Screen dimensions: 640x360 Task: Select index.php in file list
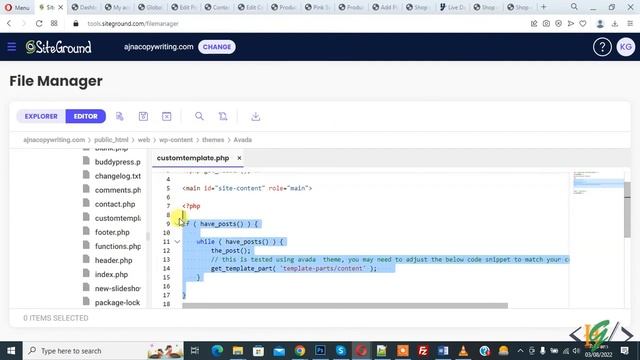click(106, 274)
